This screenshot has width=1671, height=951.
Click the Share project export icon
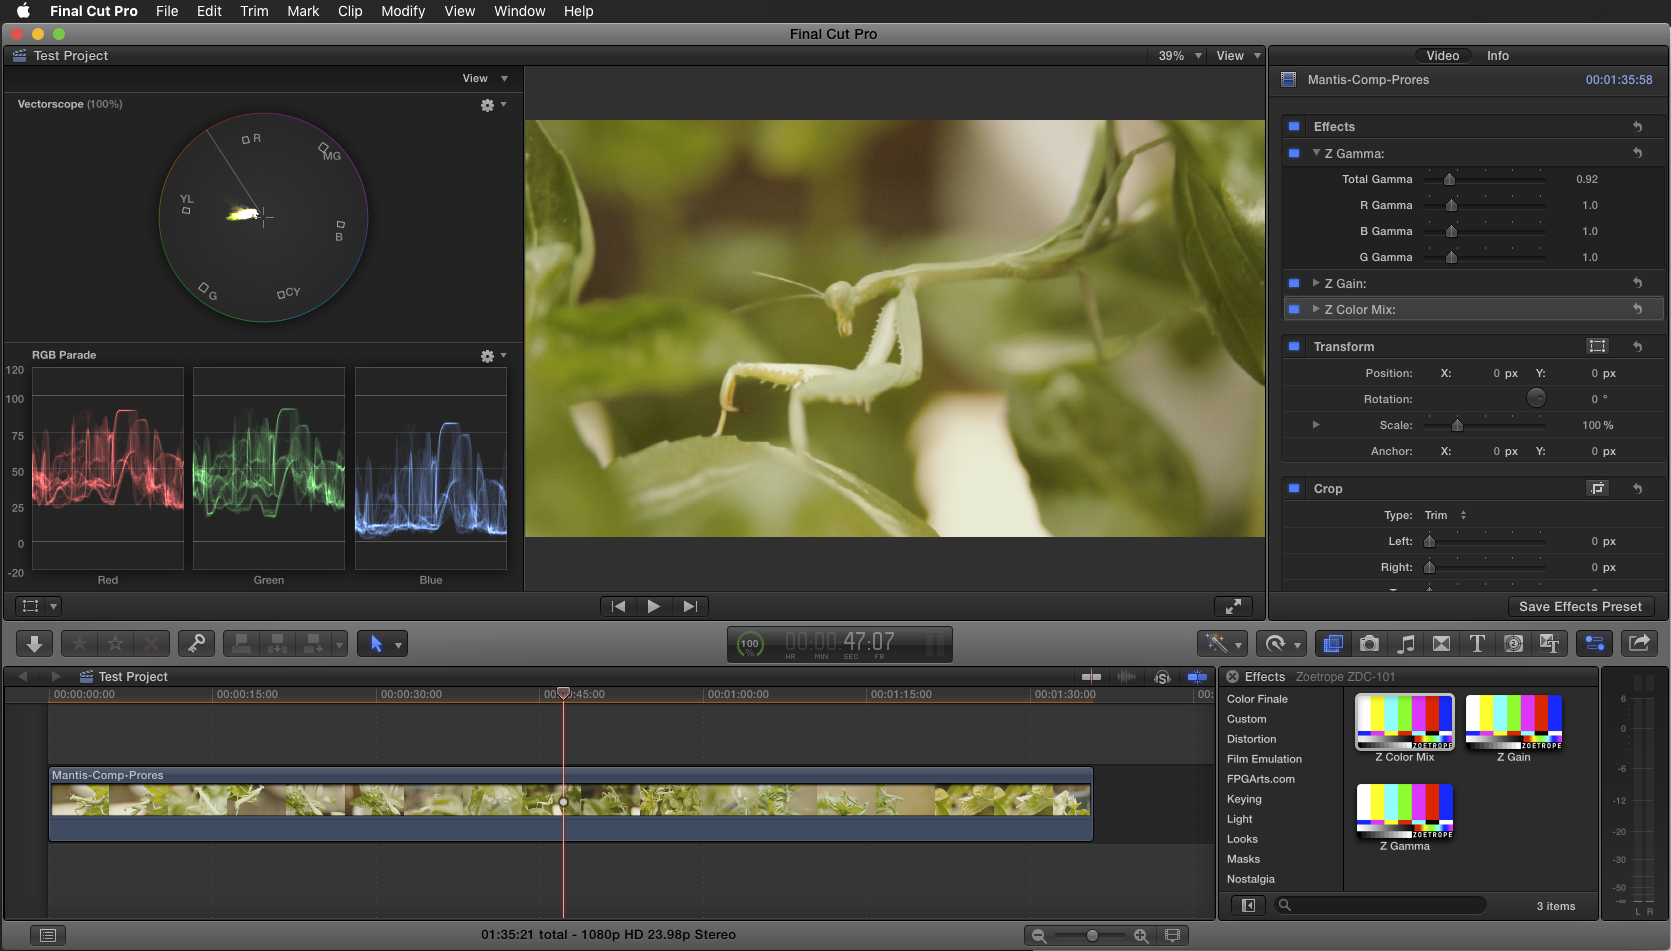[x=1639, y=644]
